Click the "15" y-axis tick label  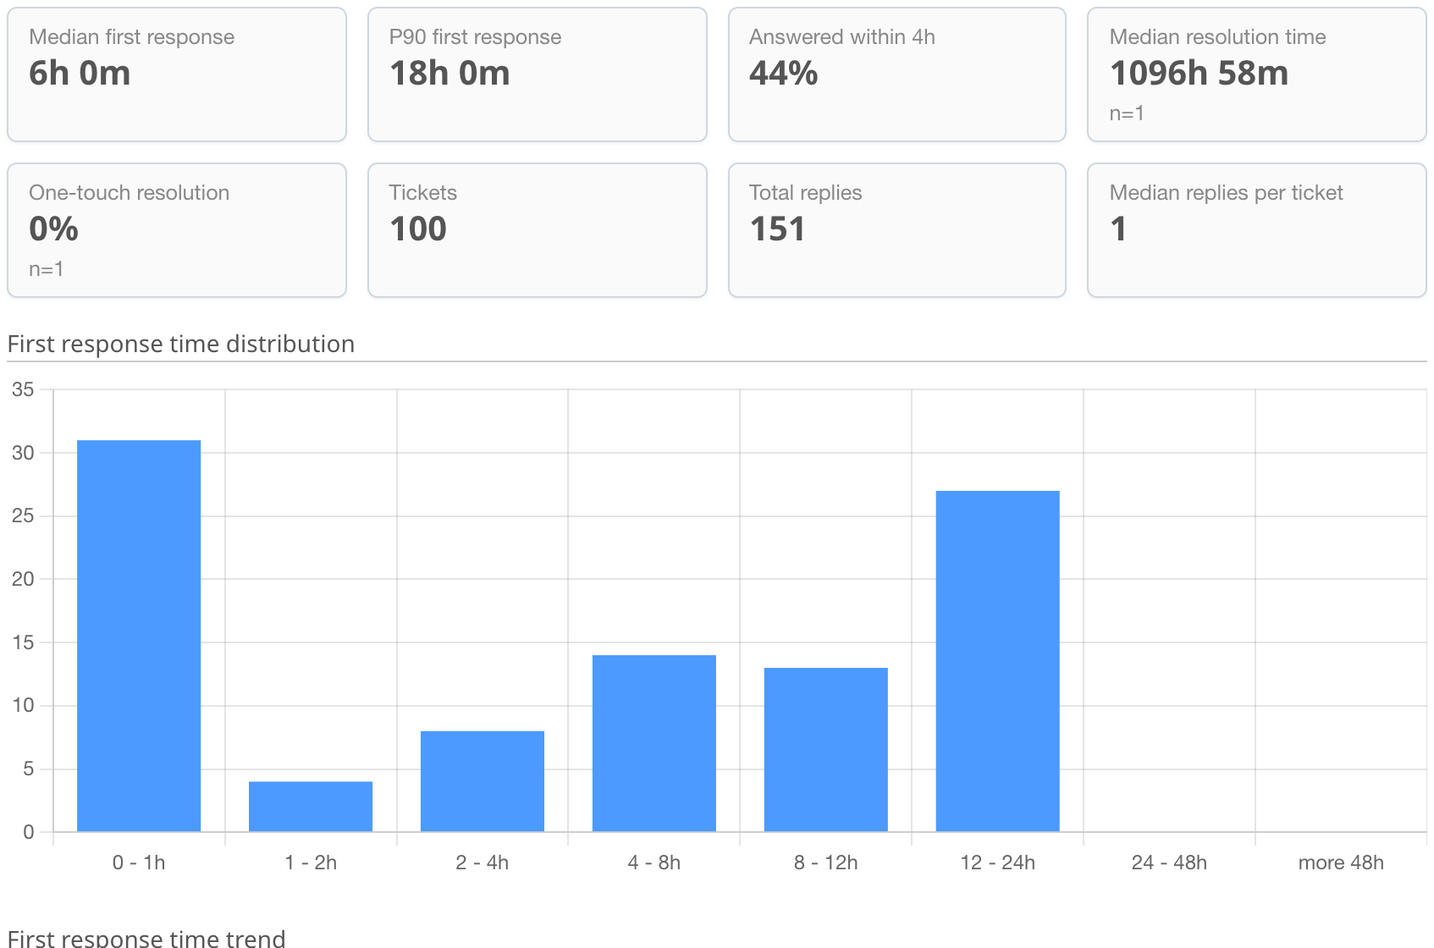click(23, 643)
